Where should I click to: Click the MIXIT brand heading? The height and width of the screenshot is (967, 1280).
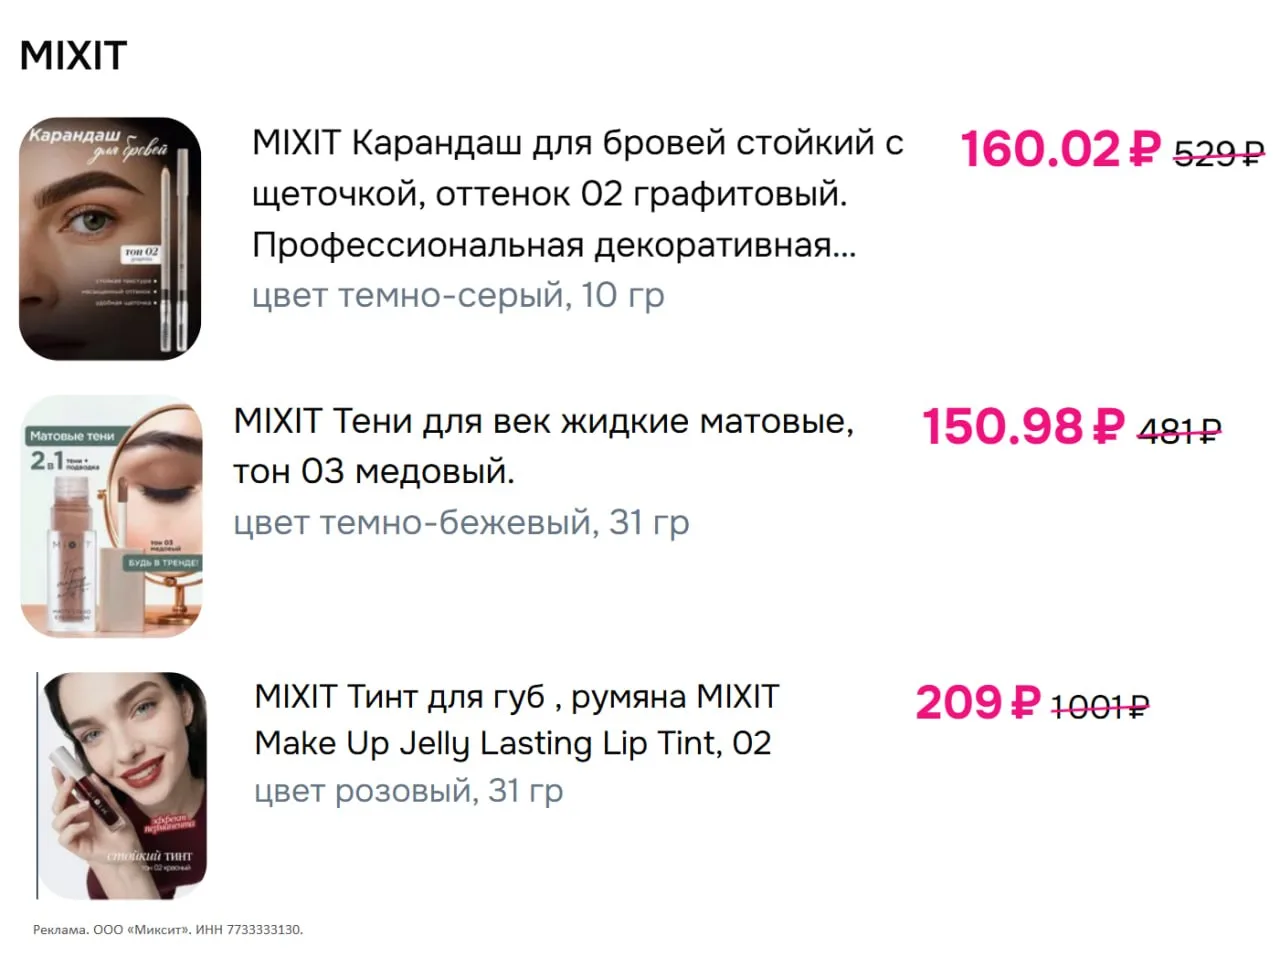tap(74, 56)
